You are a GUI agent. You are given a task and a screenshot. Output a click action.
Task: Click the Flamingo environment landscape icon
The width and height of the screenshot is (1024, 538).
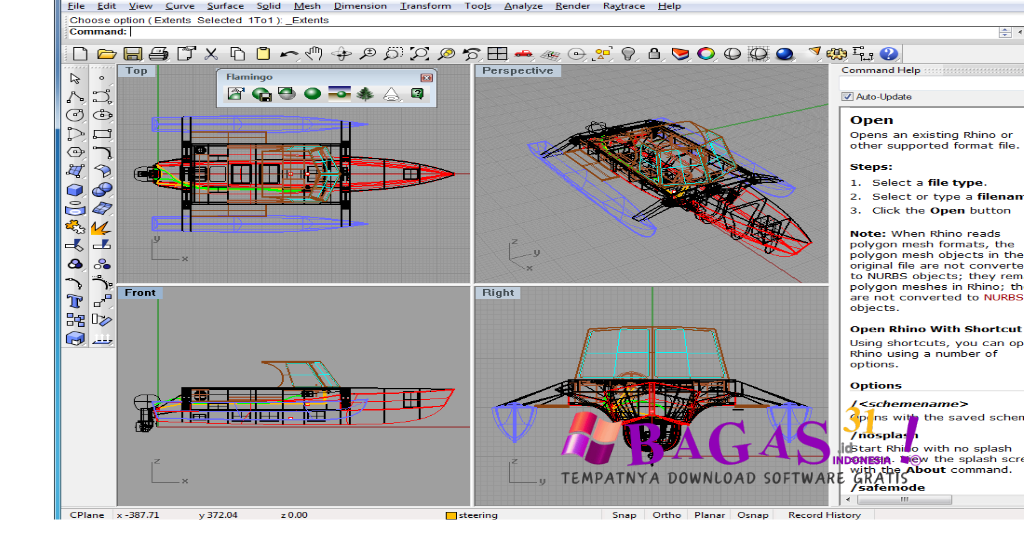339,94
